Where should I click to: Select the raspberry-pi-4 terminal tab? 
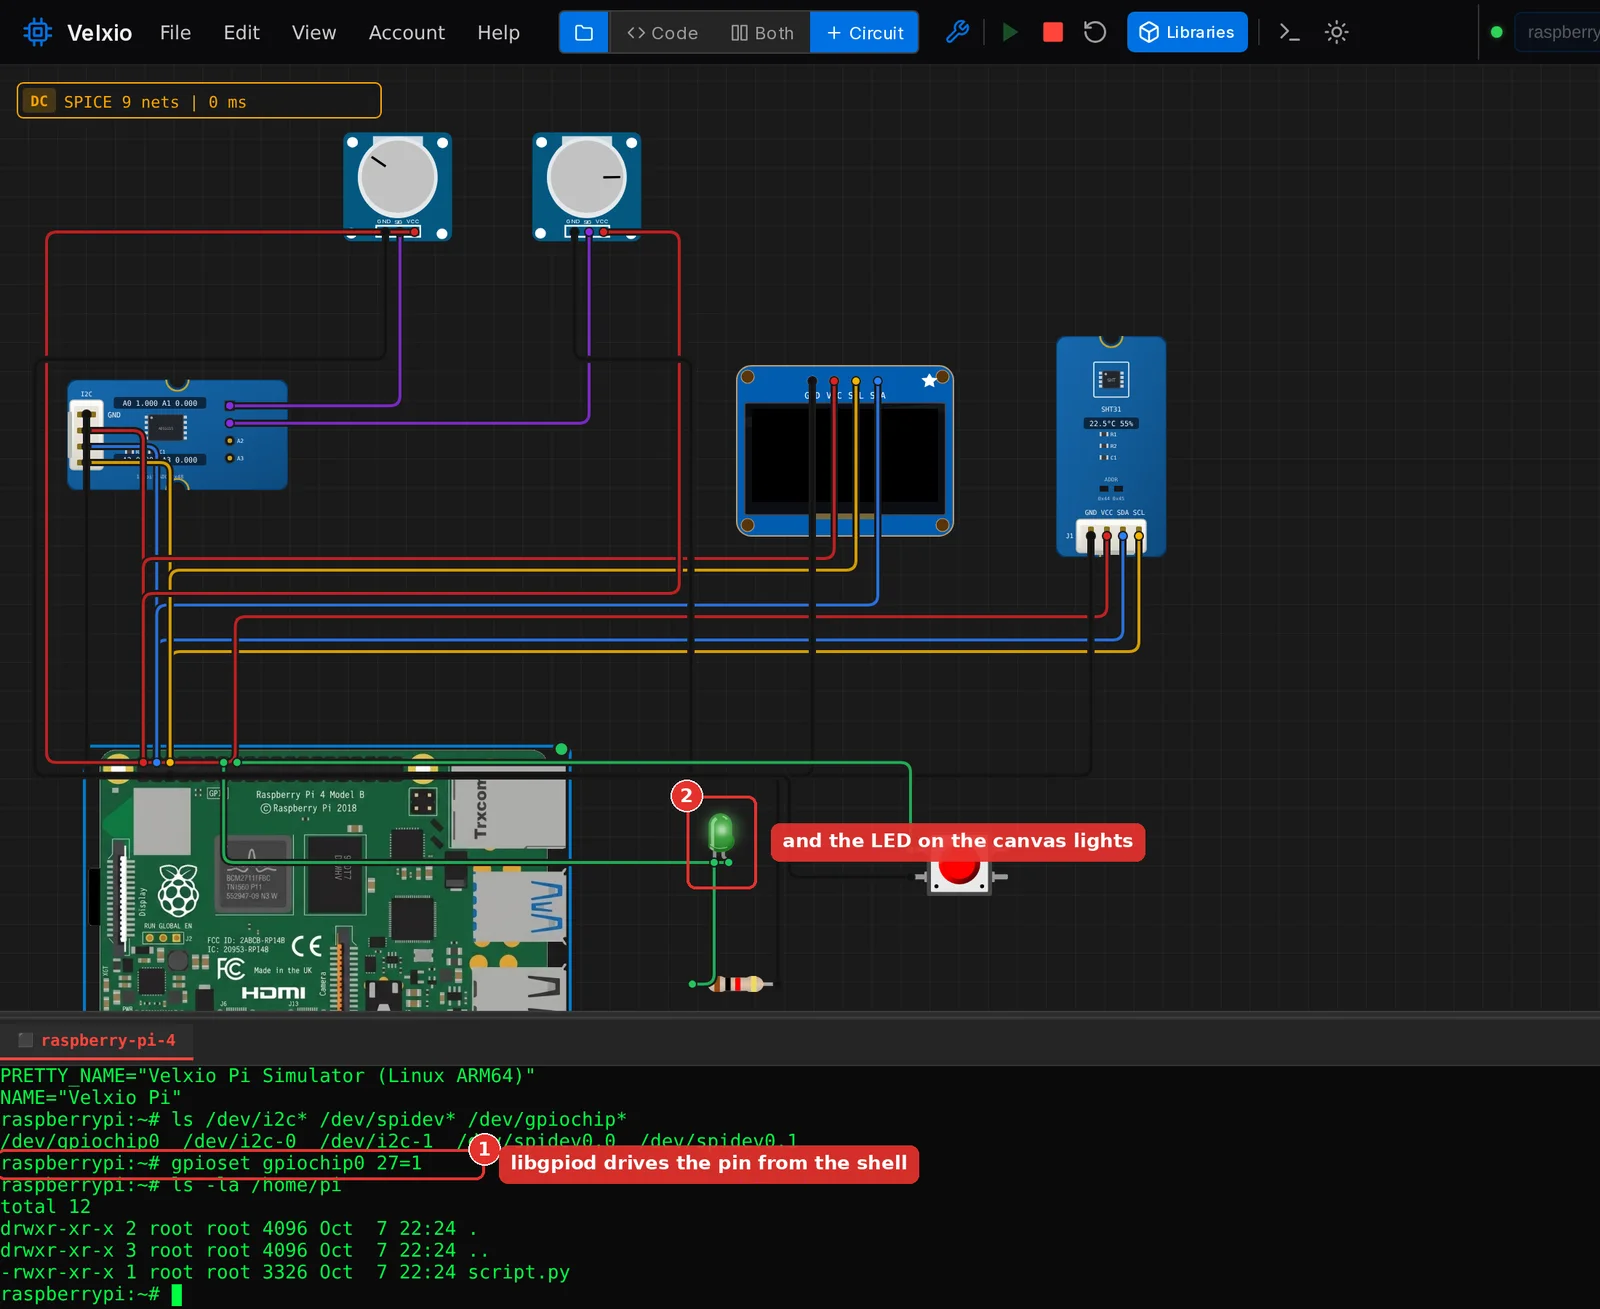click(97, 1040)
